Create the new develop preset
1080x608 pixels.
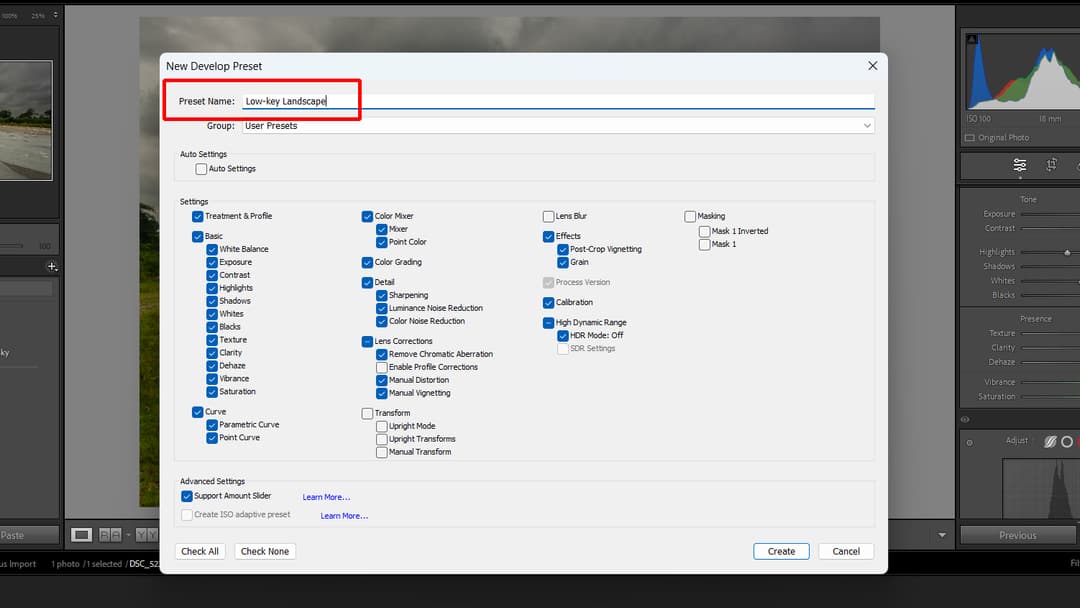coord(781,552)
